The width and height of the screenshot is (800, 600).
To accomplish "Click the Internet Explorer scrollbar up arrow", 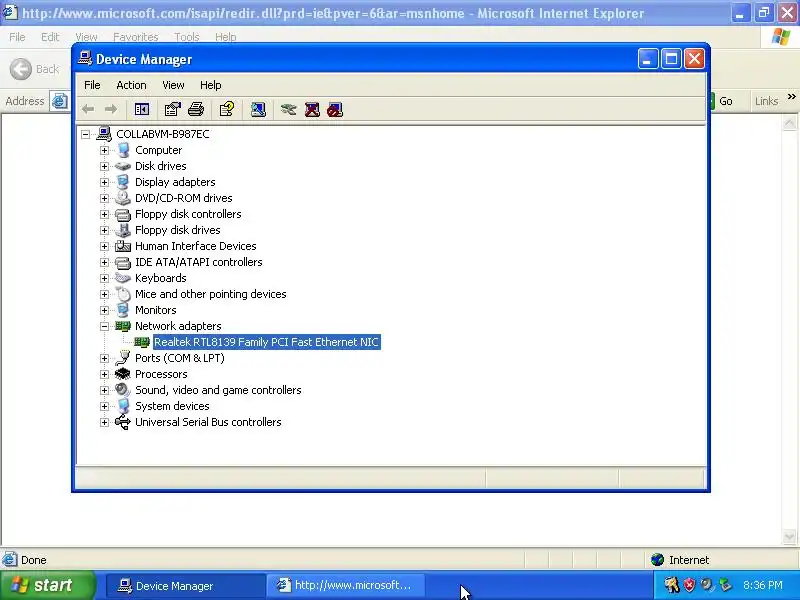I will [789, 123].
